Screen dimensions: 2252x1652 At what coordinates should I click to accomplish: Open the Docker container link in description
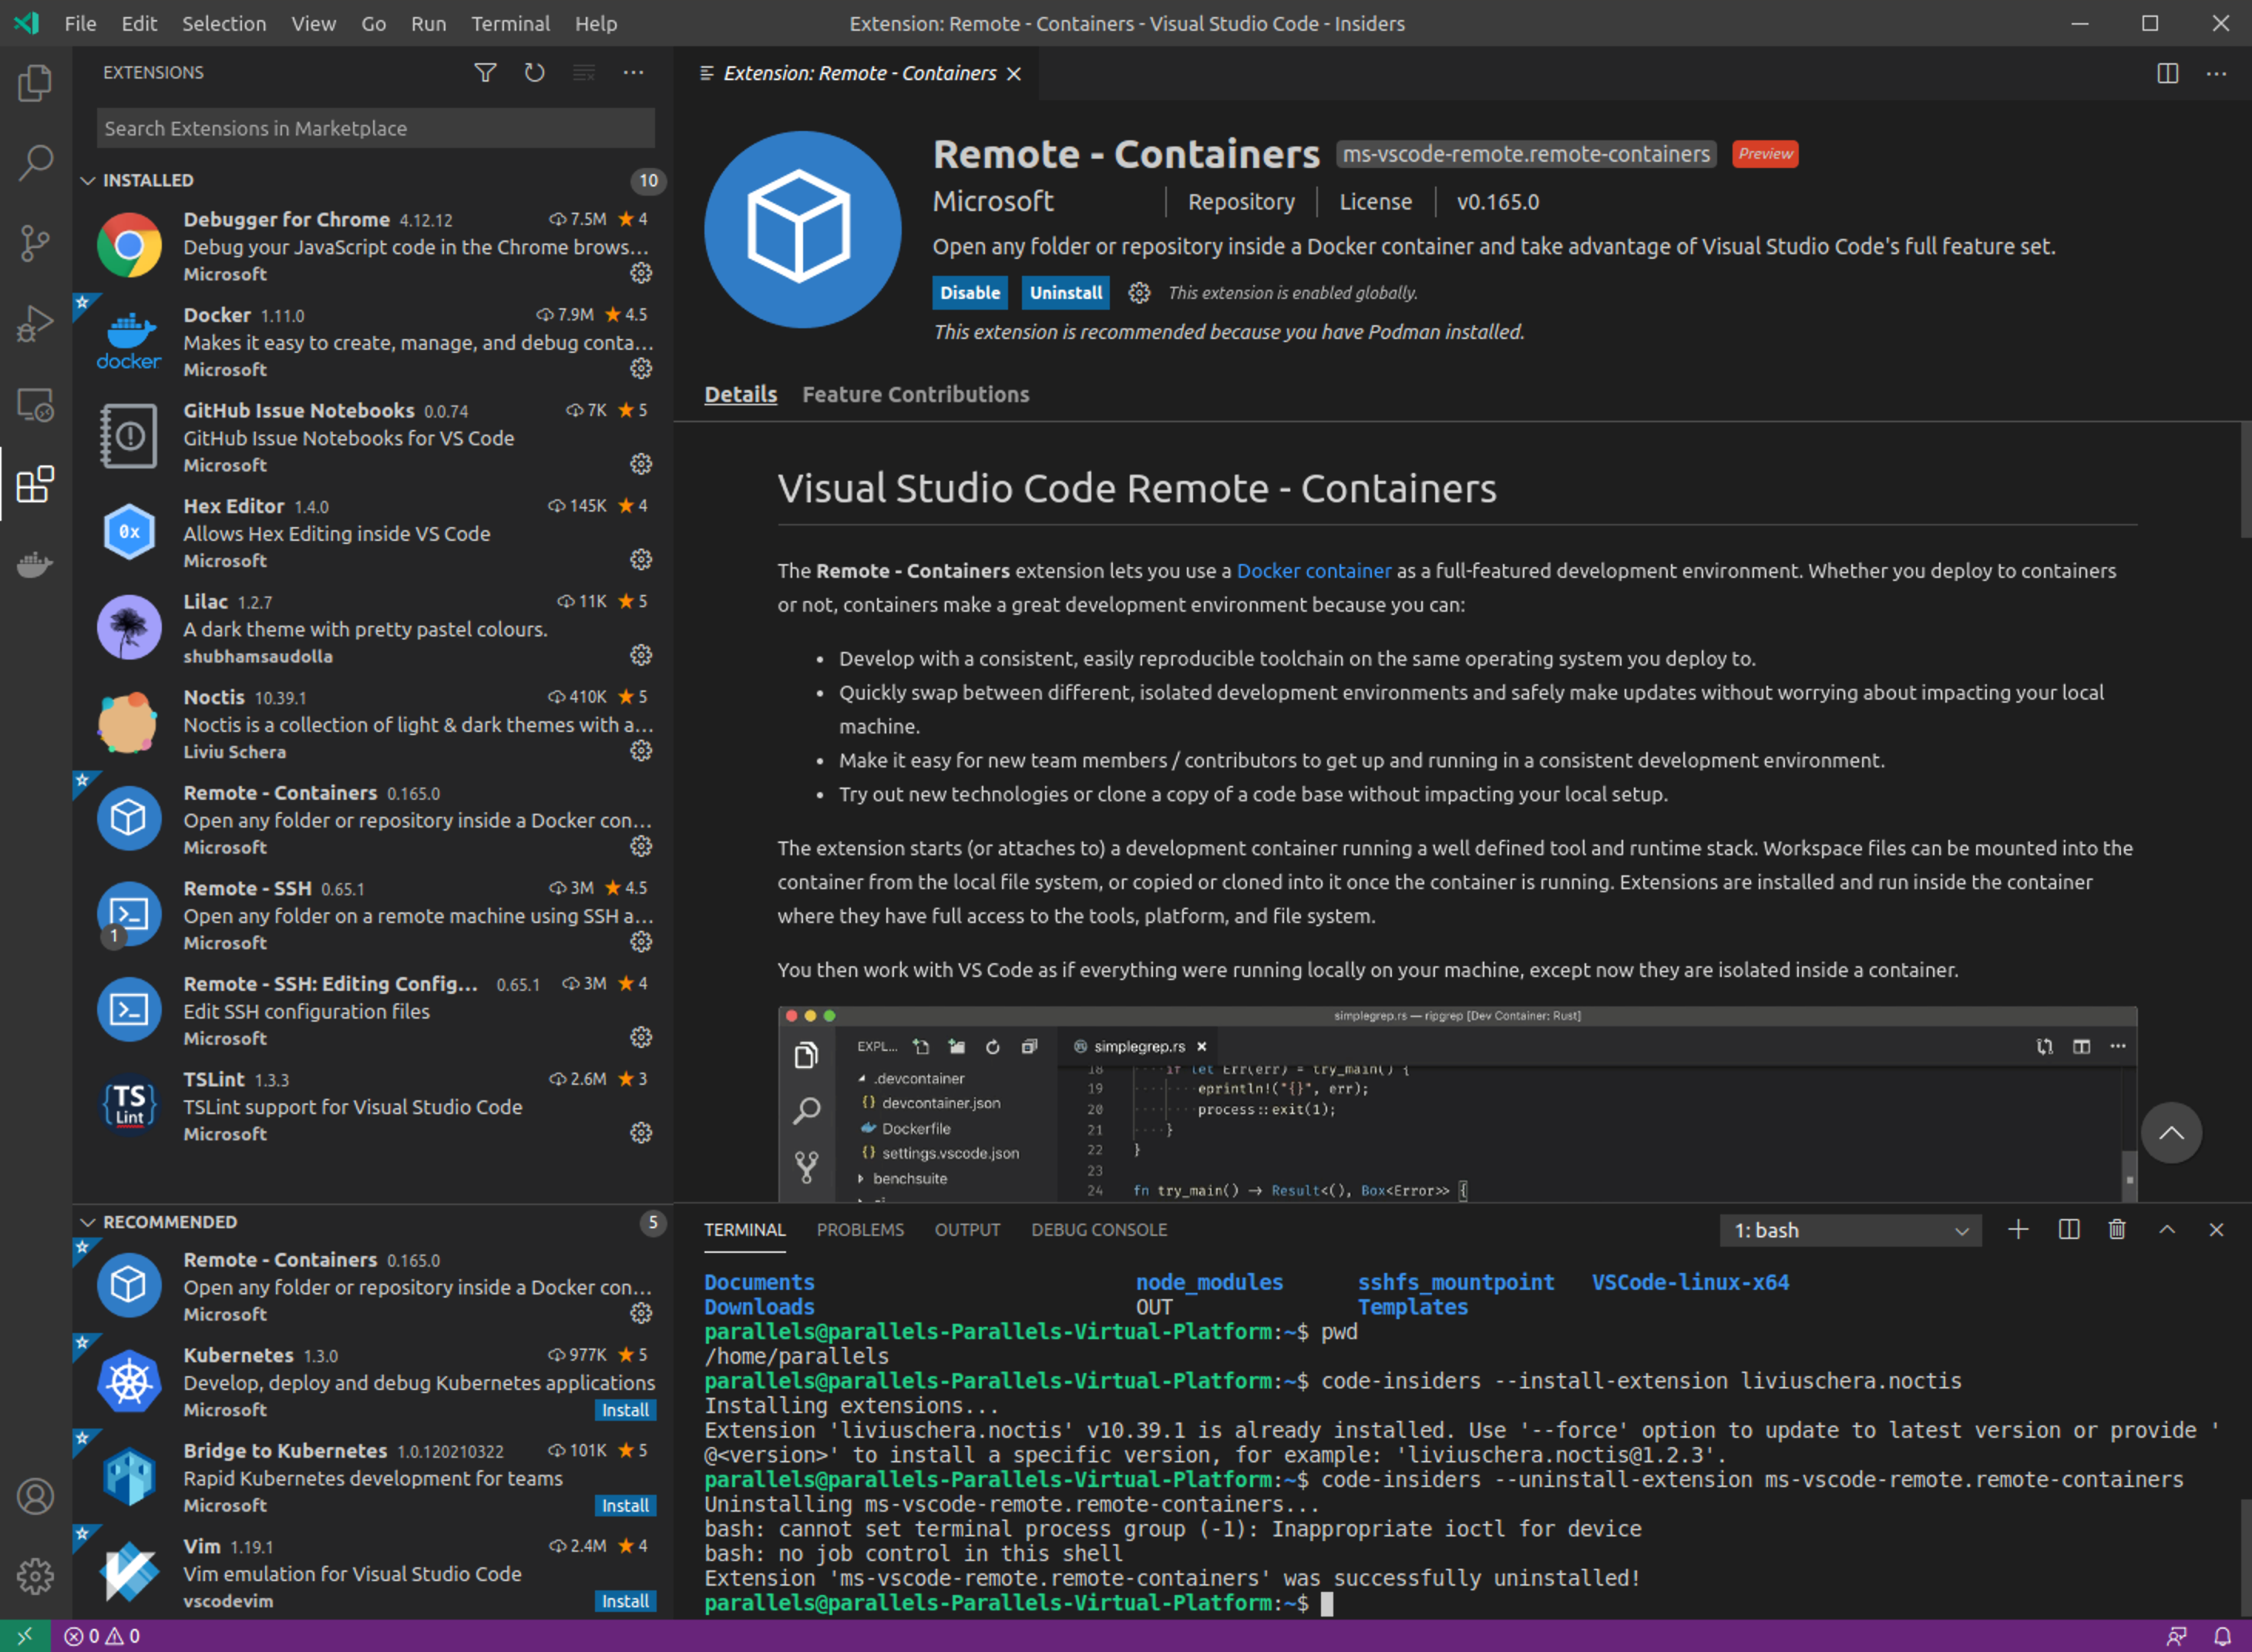pos(1314,570)
